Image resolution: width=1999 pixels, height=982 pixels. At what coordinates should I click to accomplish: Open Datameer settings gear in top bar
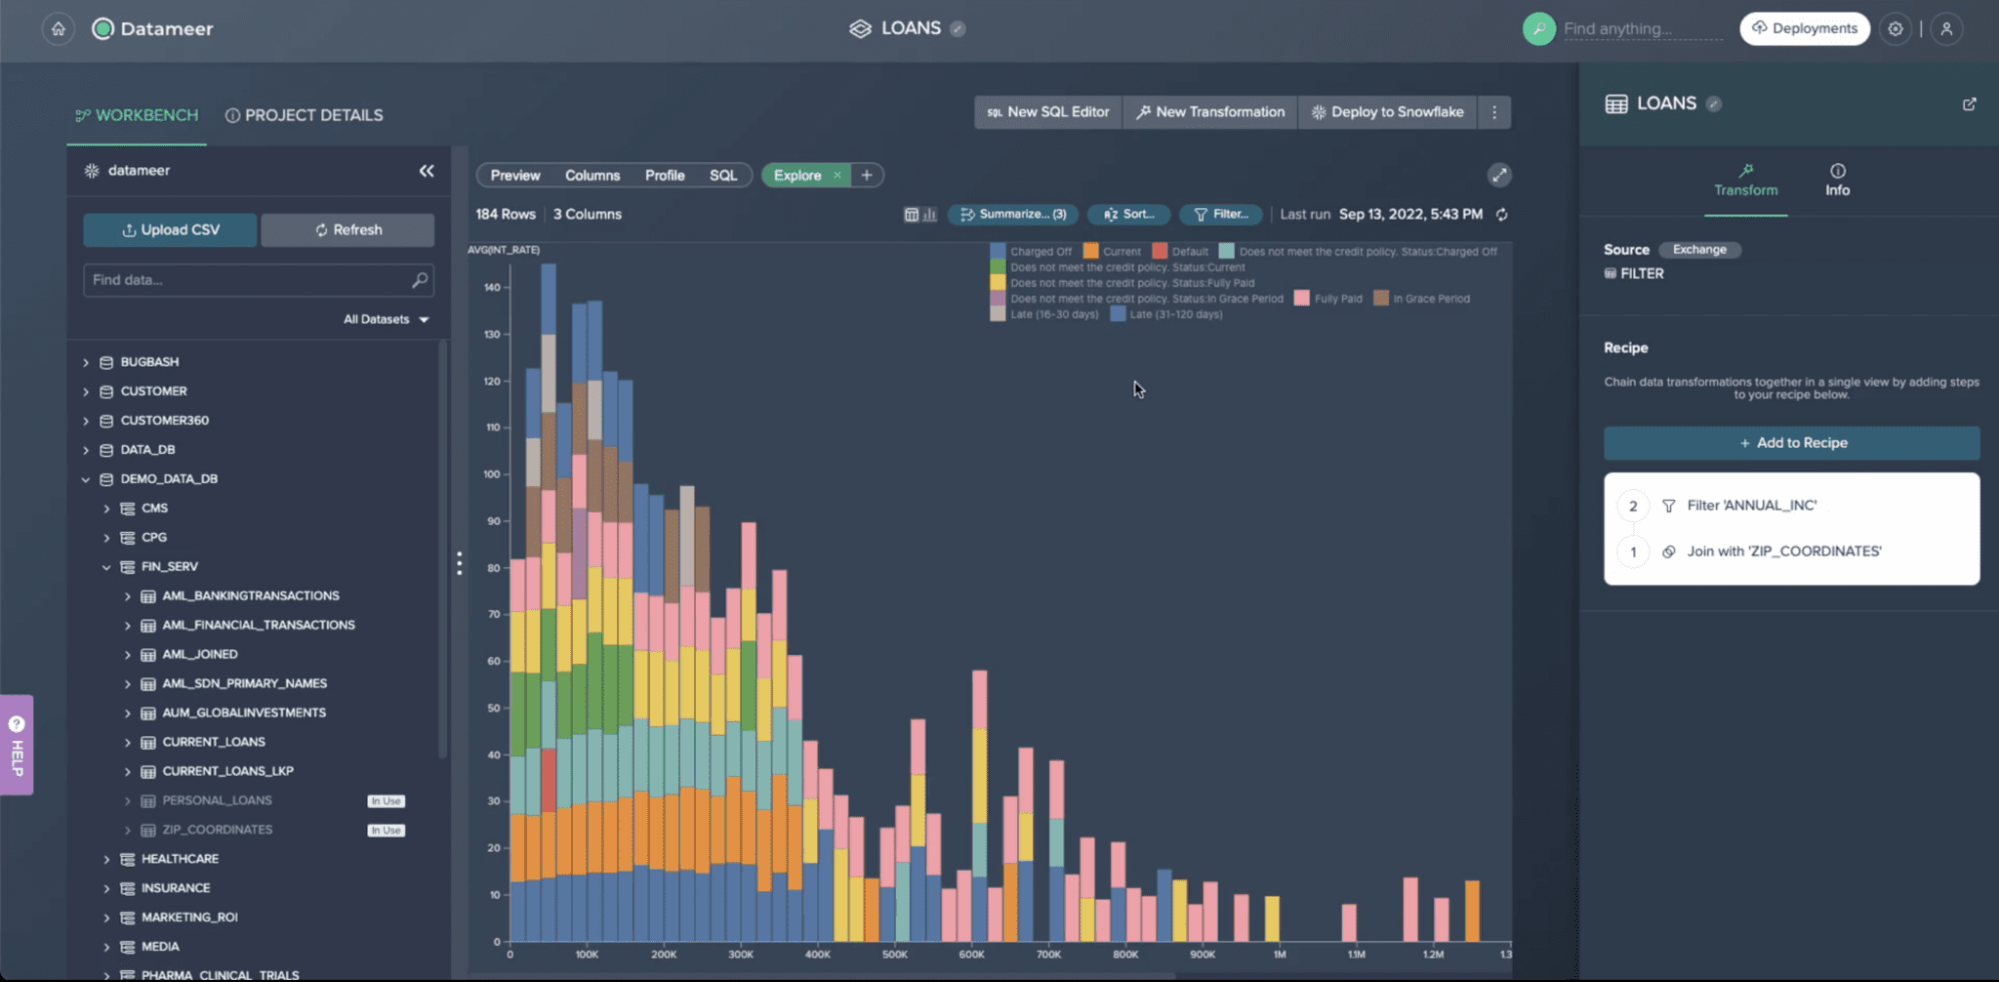pos(1896,28)
